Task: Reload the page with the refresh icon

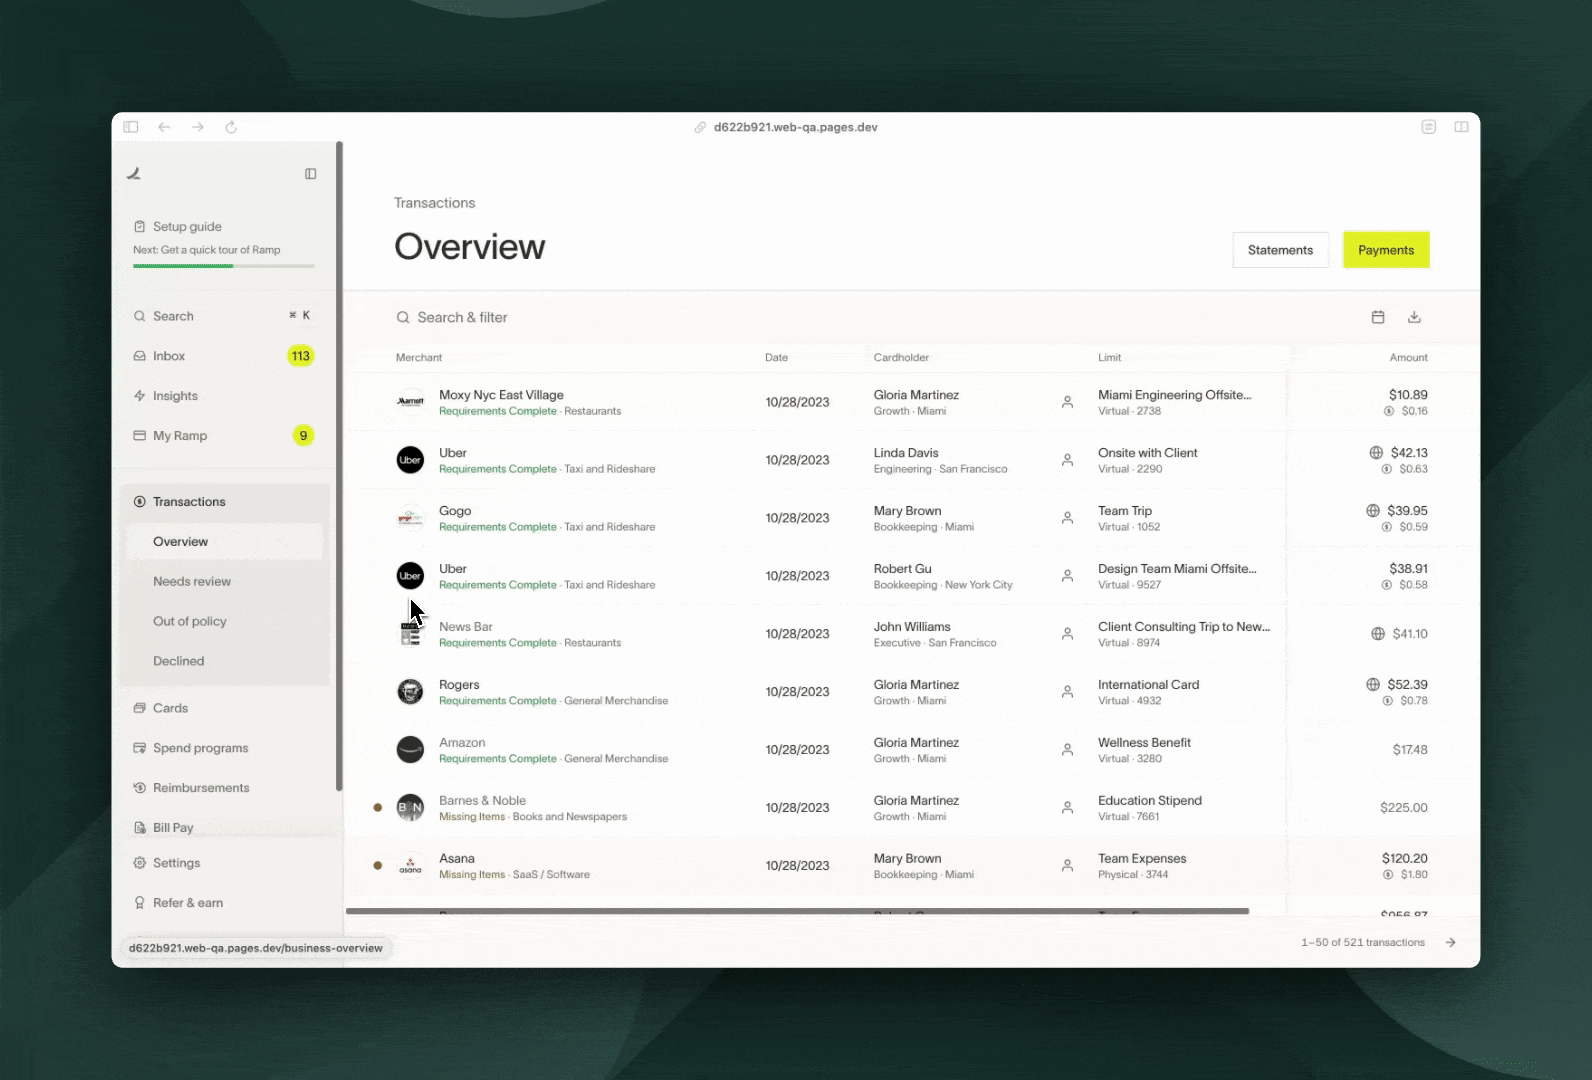Action: tap(231, 127)
